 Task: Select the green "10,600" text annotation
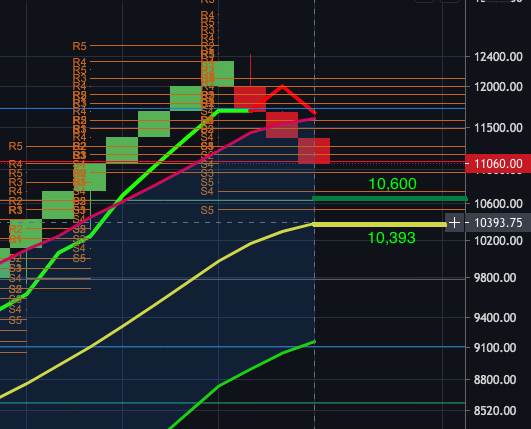point(392,184)
